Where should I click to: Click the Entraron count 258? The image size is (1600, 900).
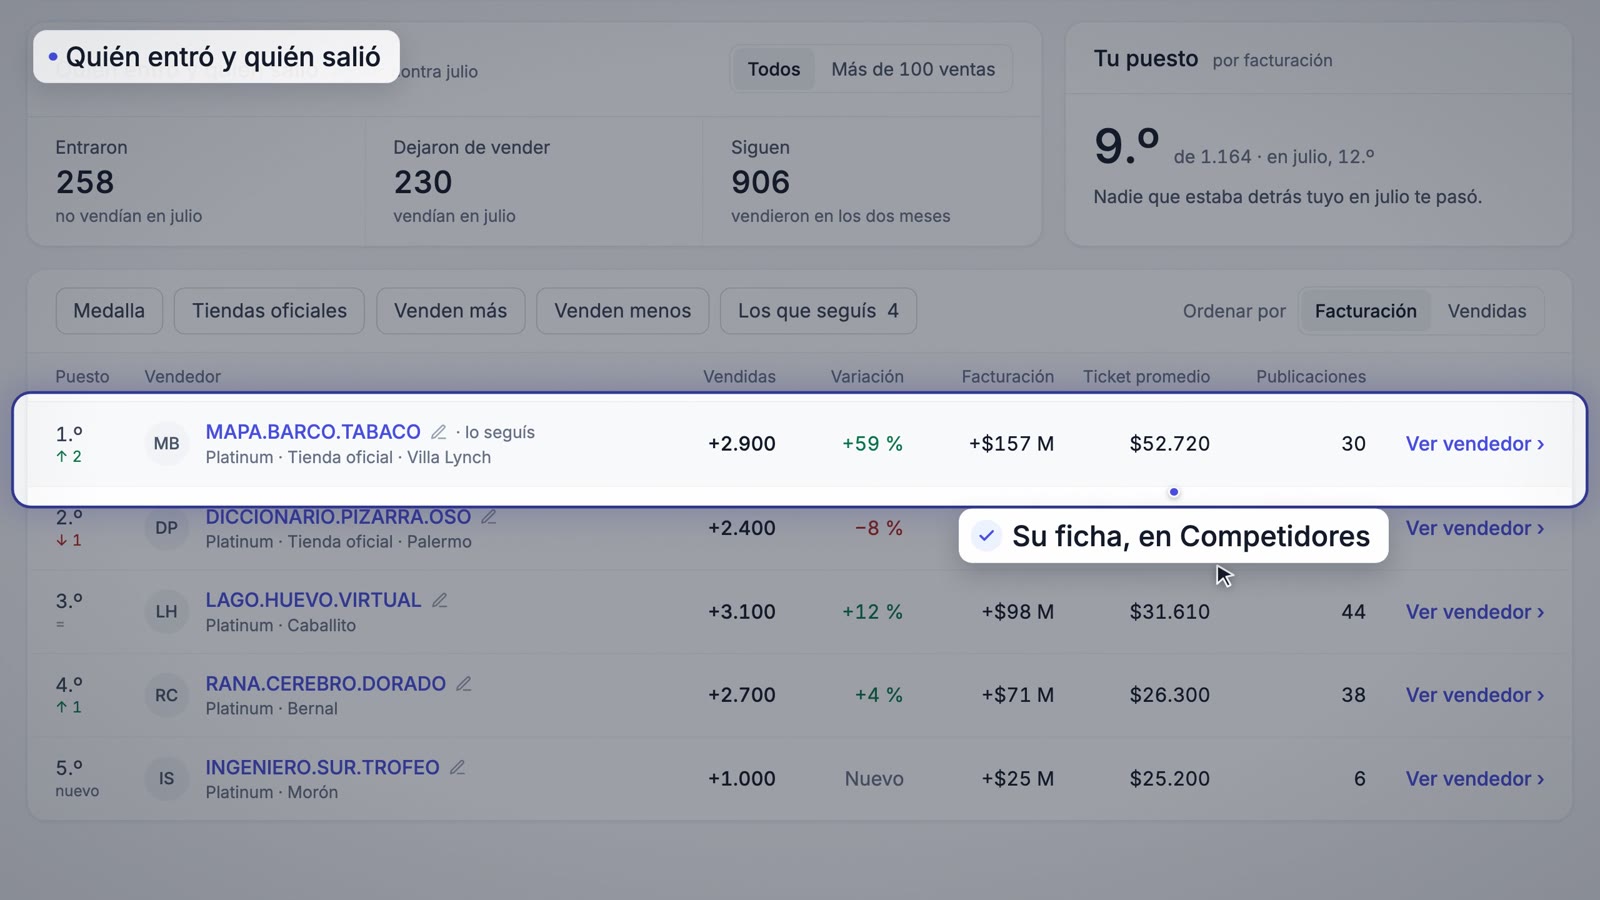pyautogui.click(x=85, y=182)
